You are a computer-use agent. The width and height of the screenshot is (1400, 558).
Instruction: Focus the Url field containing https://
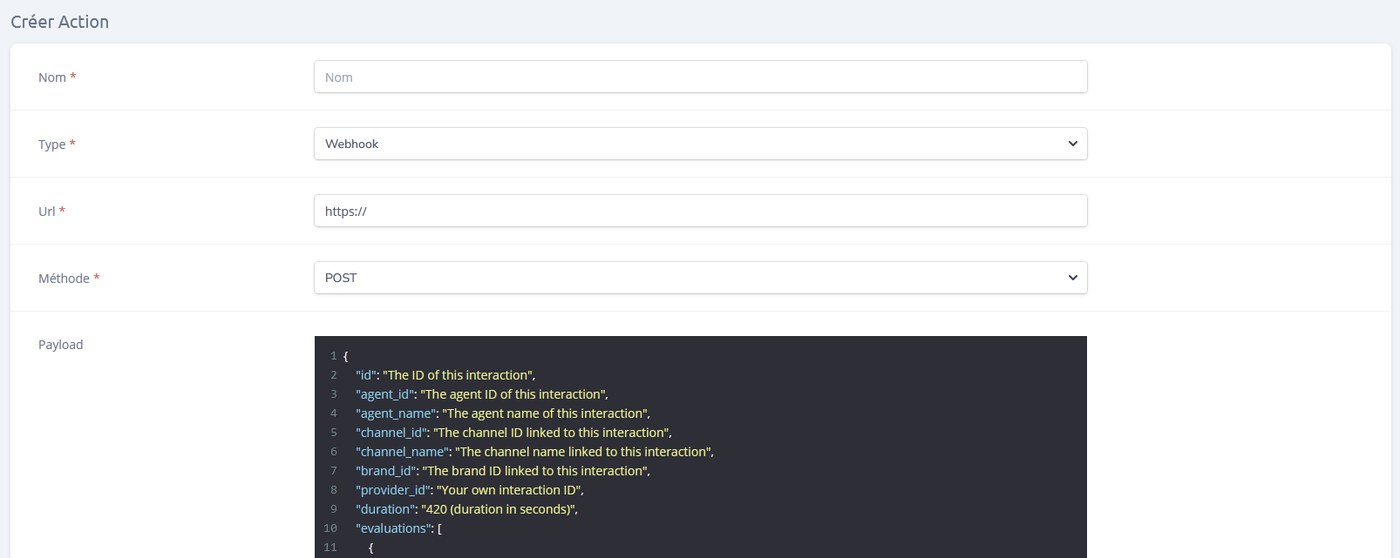tap(700, 211)
